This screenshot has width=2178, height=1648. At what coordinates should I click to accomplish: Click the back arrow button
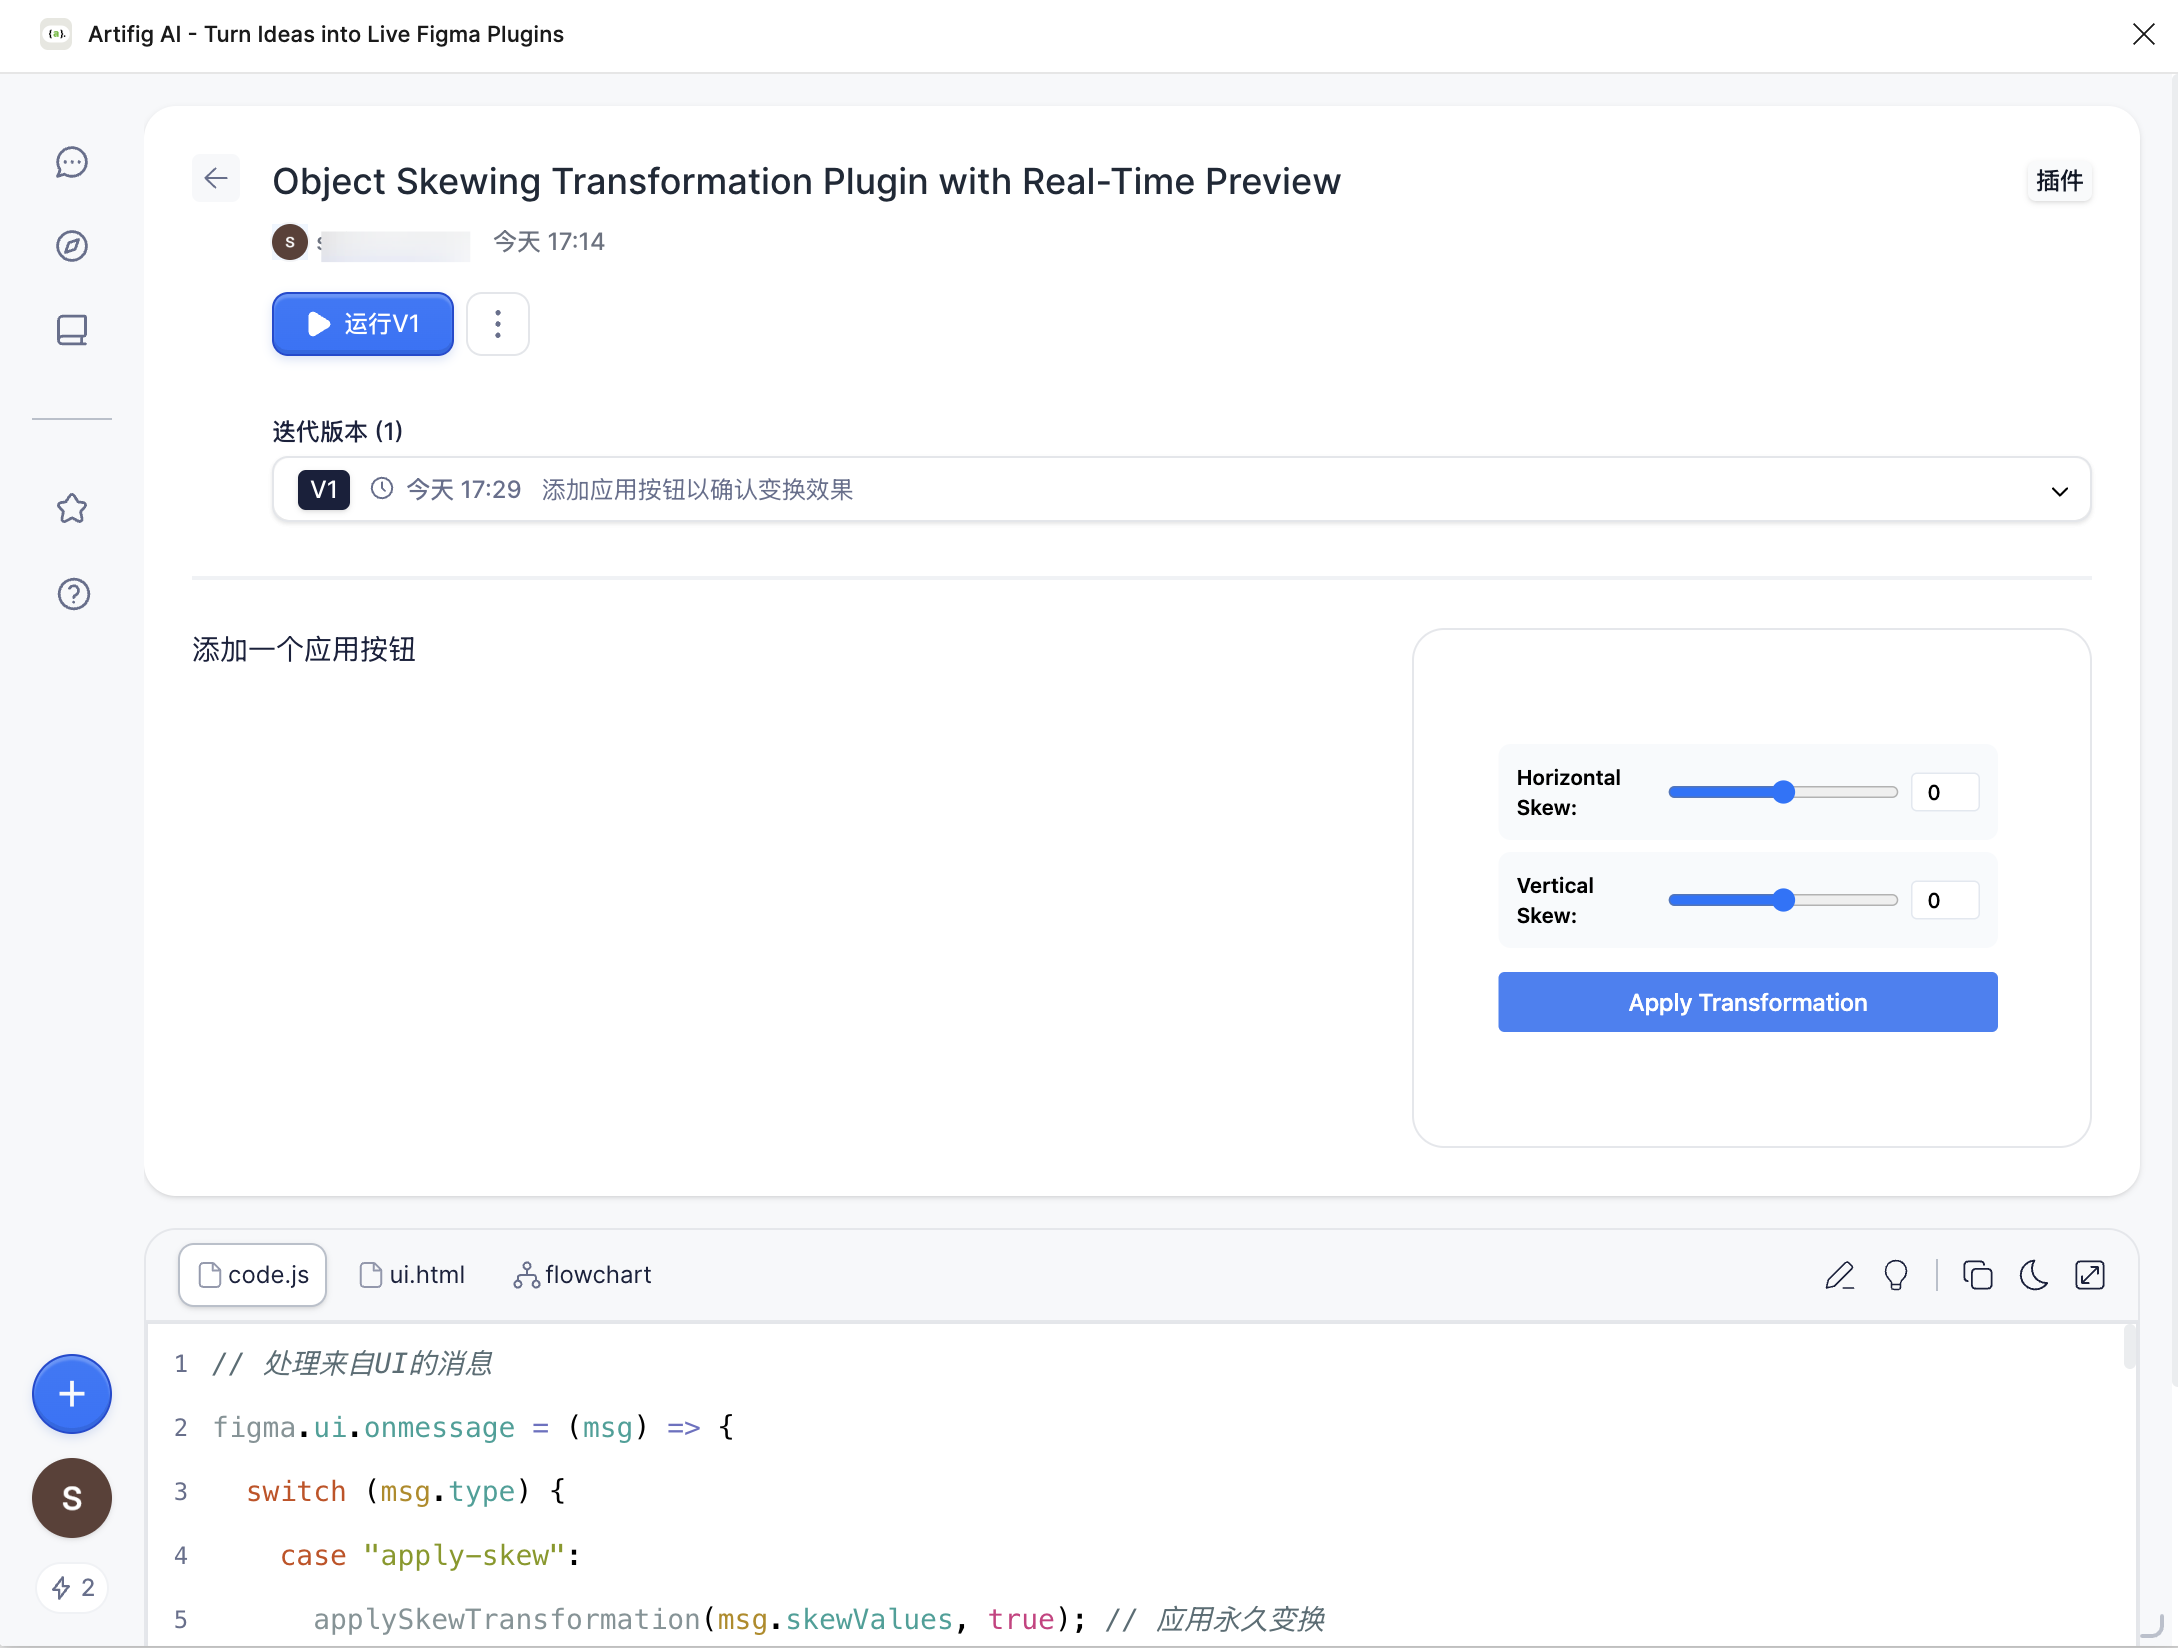tap(216, 179)
